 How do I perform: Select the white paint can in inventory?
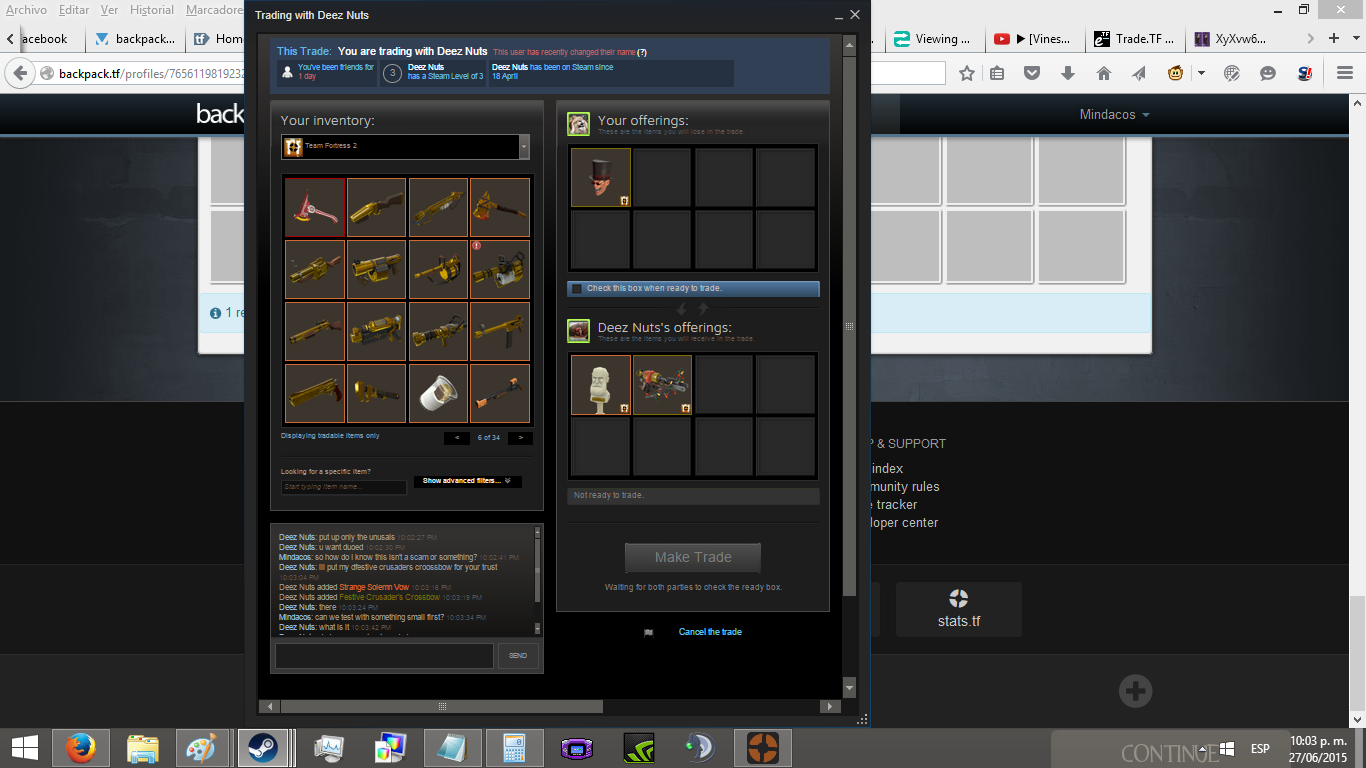click(x=438, y=393)
